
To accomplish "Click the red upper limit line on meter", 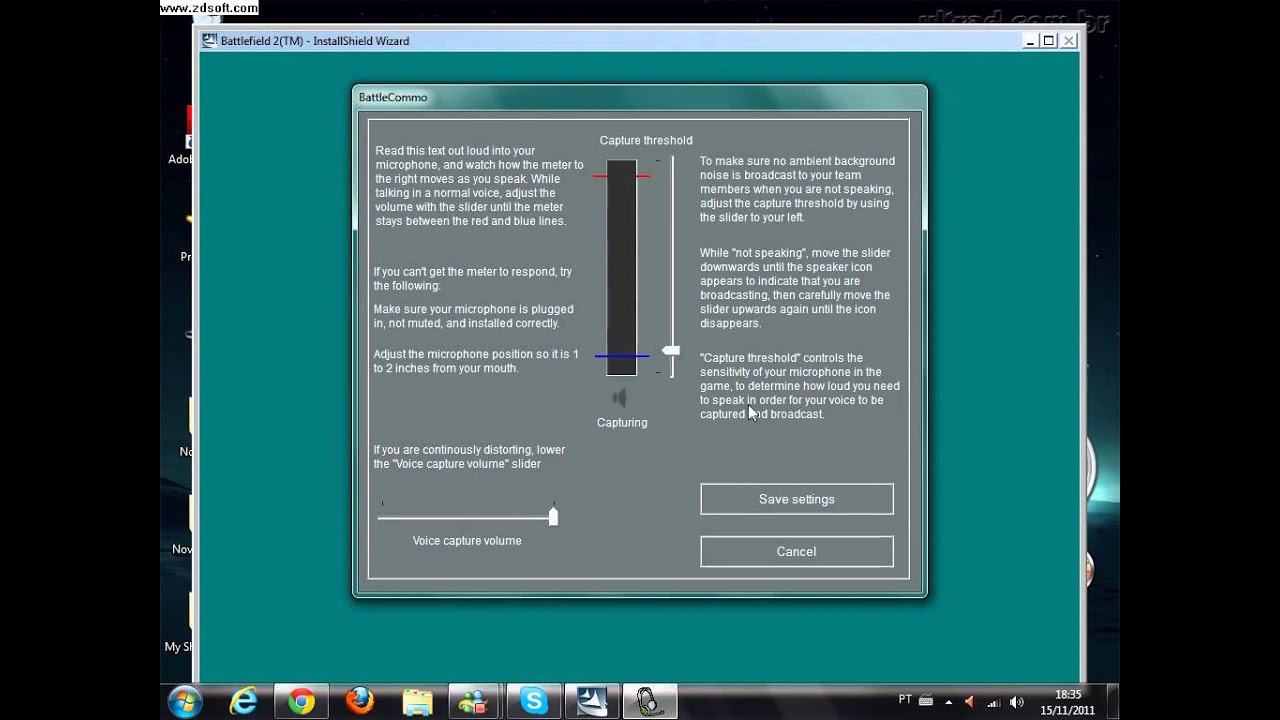I will pos(621,176).
